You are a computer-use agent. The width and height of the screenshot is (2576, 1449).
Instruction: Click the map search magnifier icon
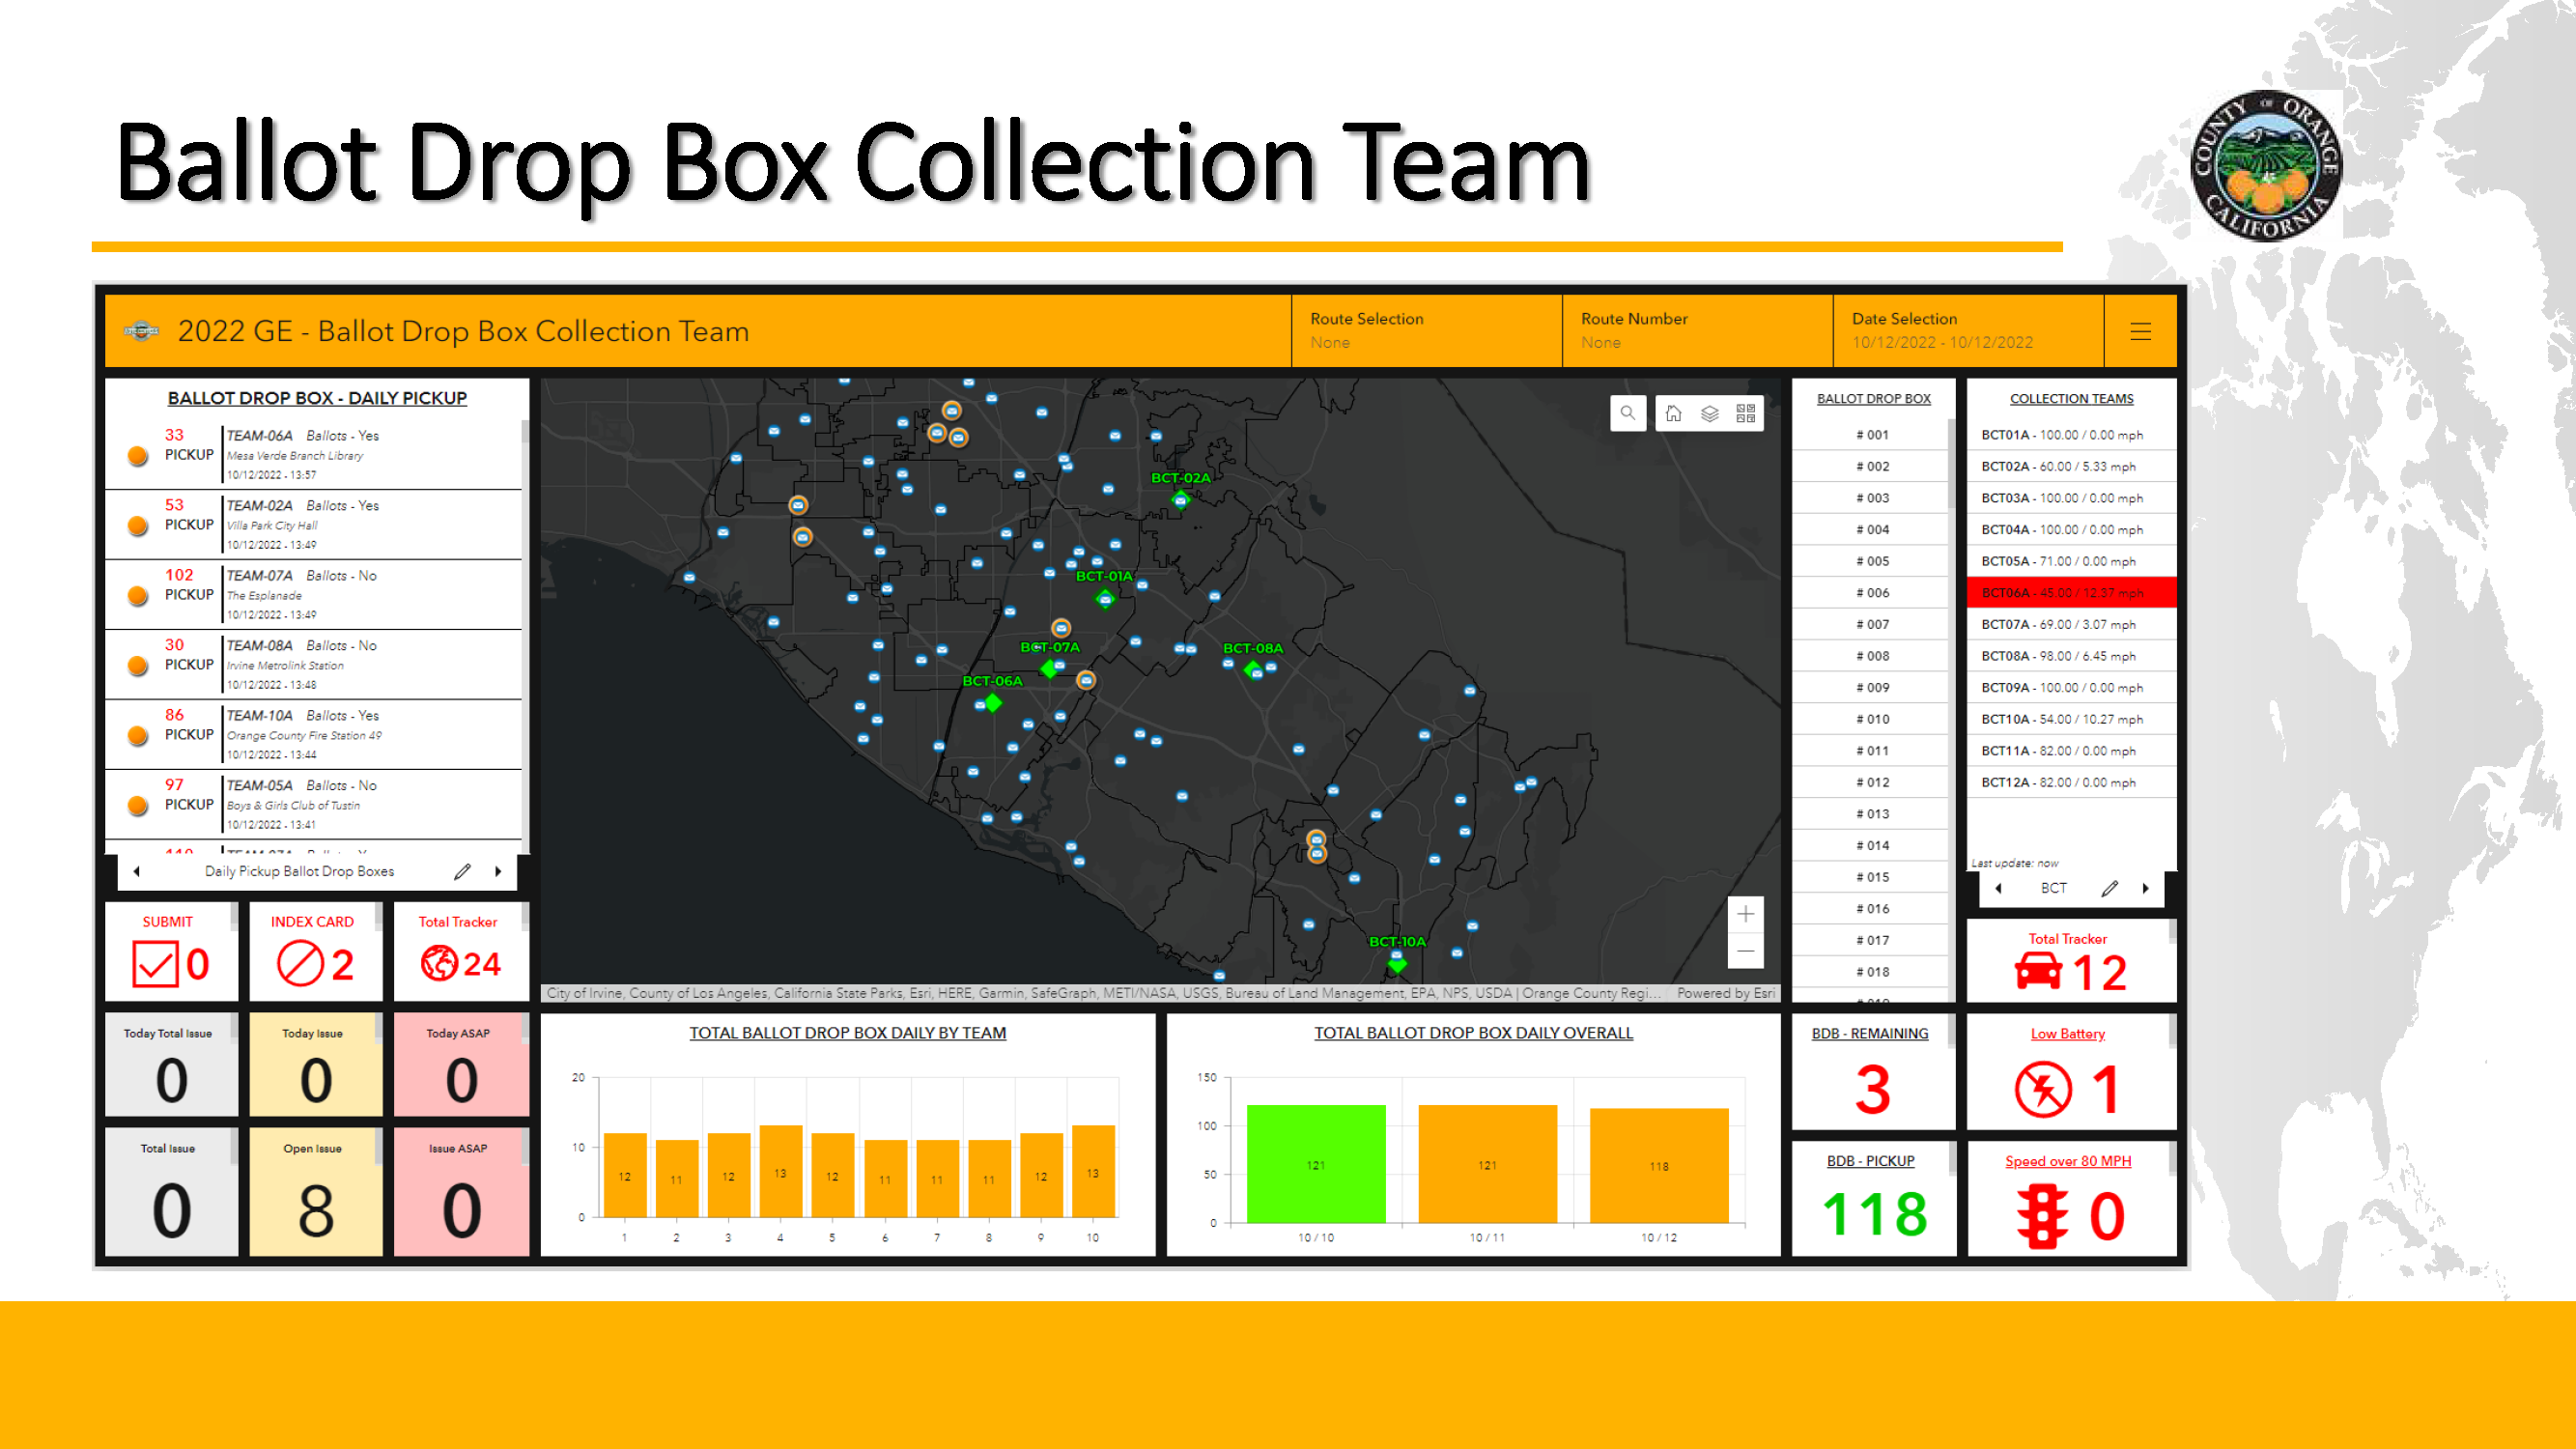coord(1628,413)
